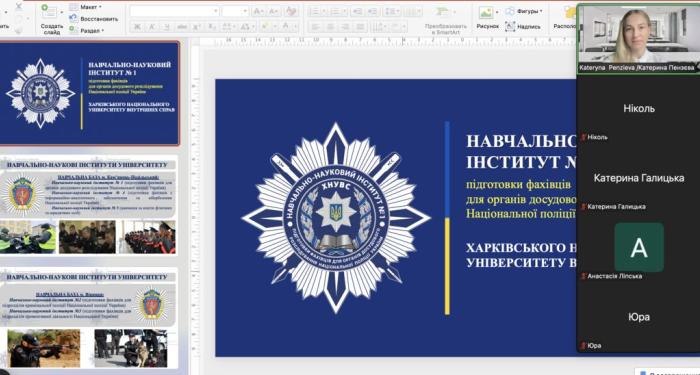Viewport: 700px width, 375px height.
Task: Select the second slide thumbnail with three photos
Action: pos(88,206)
